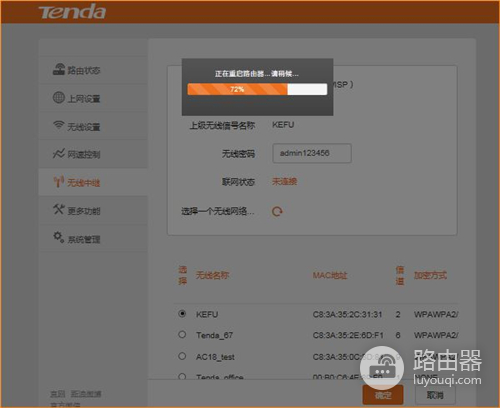Click the 无线名称 column header
The width and height of the screenshot is (500, 408).
click(x=212, y=275)
